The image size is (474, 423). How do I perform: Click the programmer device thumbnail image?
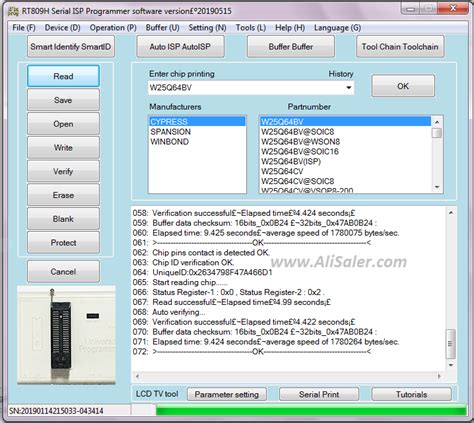point(66,335)
